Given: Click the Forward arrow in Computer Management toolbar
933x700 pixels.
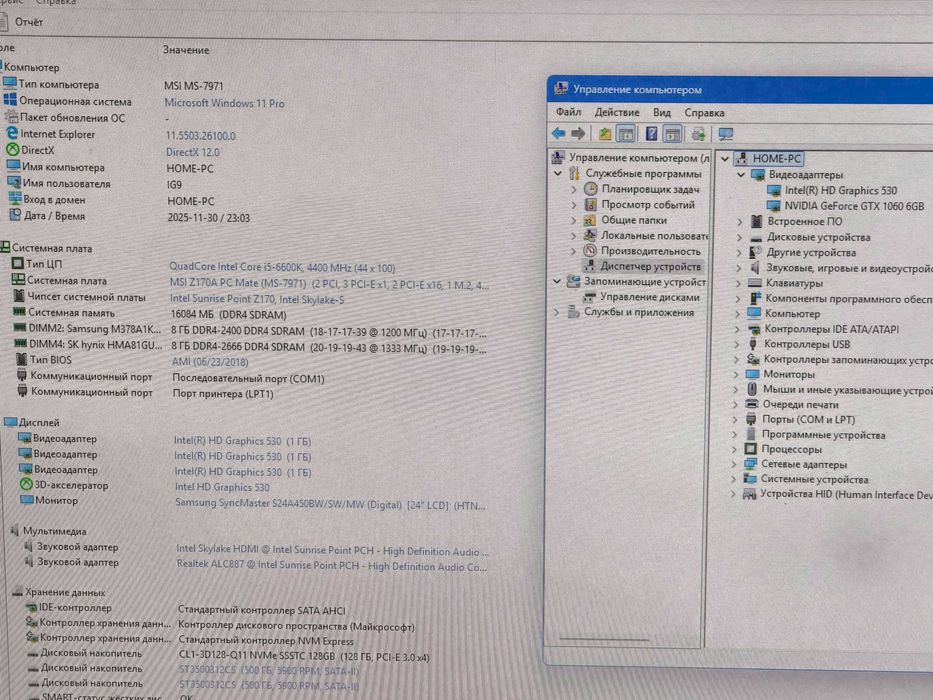Looking at the screenshot, I should (578, 133).
